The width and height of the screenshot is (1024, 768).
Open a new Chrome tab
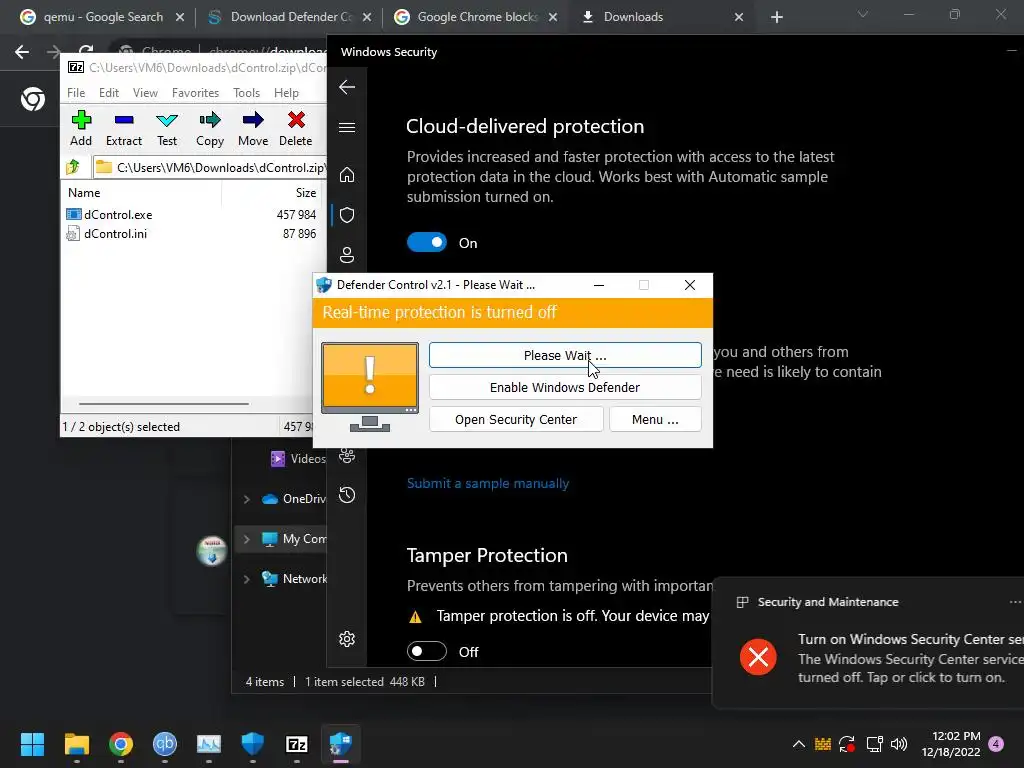tap(776, 17)
